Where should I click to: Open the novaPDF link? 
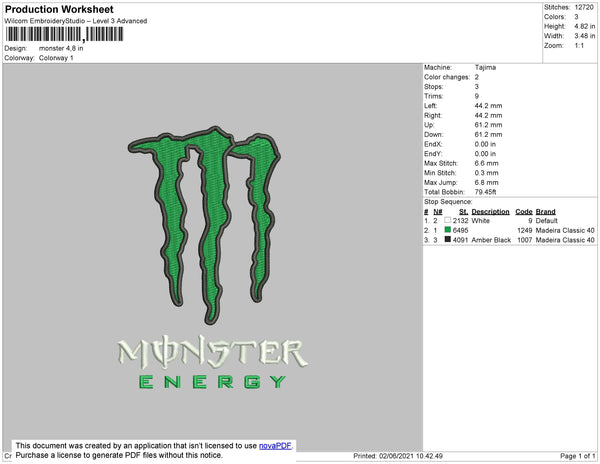point(275,446)
